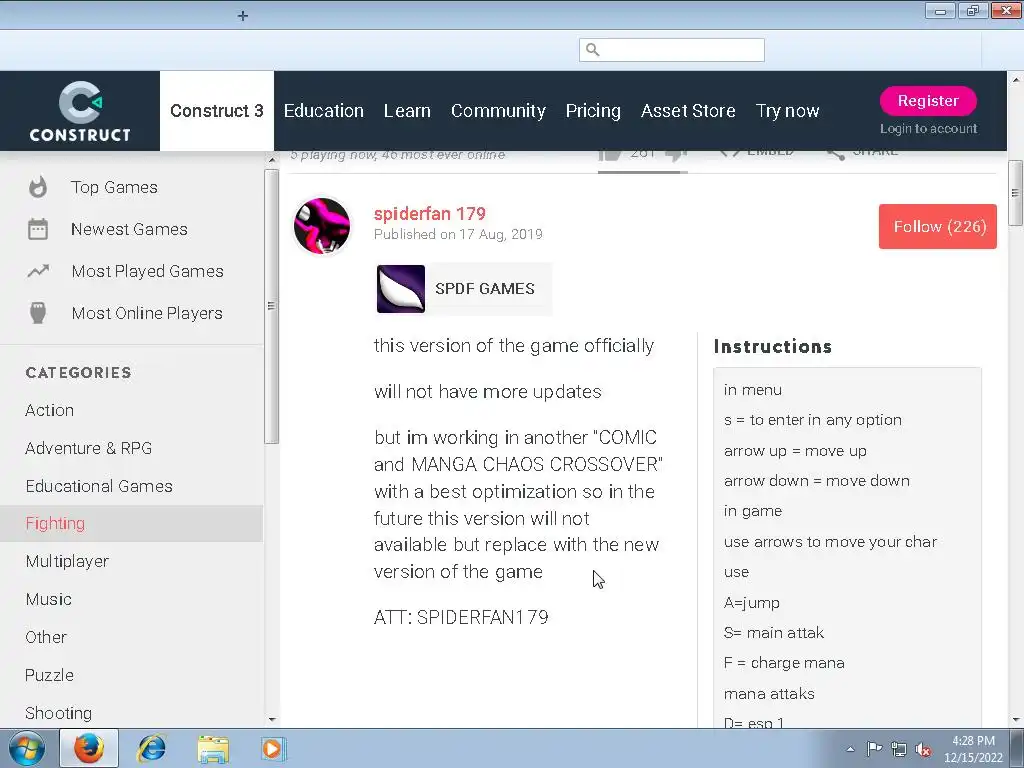Open the Asset Store menu
Viewport: 1024px width, 768px height.
click(x=688, y=111)
